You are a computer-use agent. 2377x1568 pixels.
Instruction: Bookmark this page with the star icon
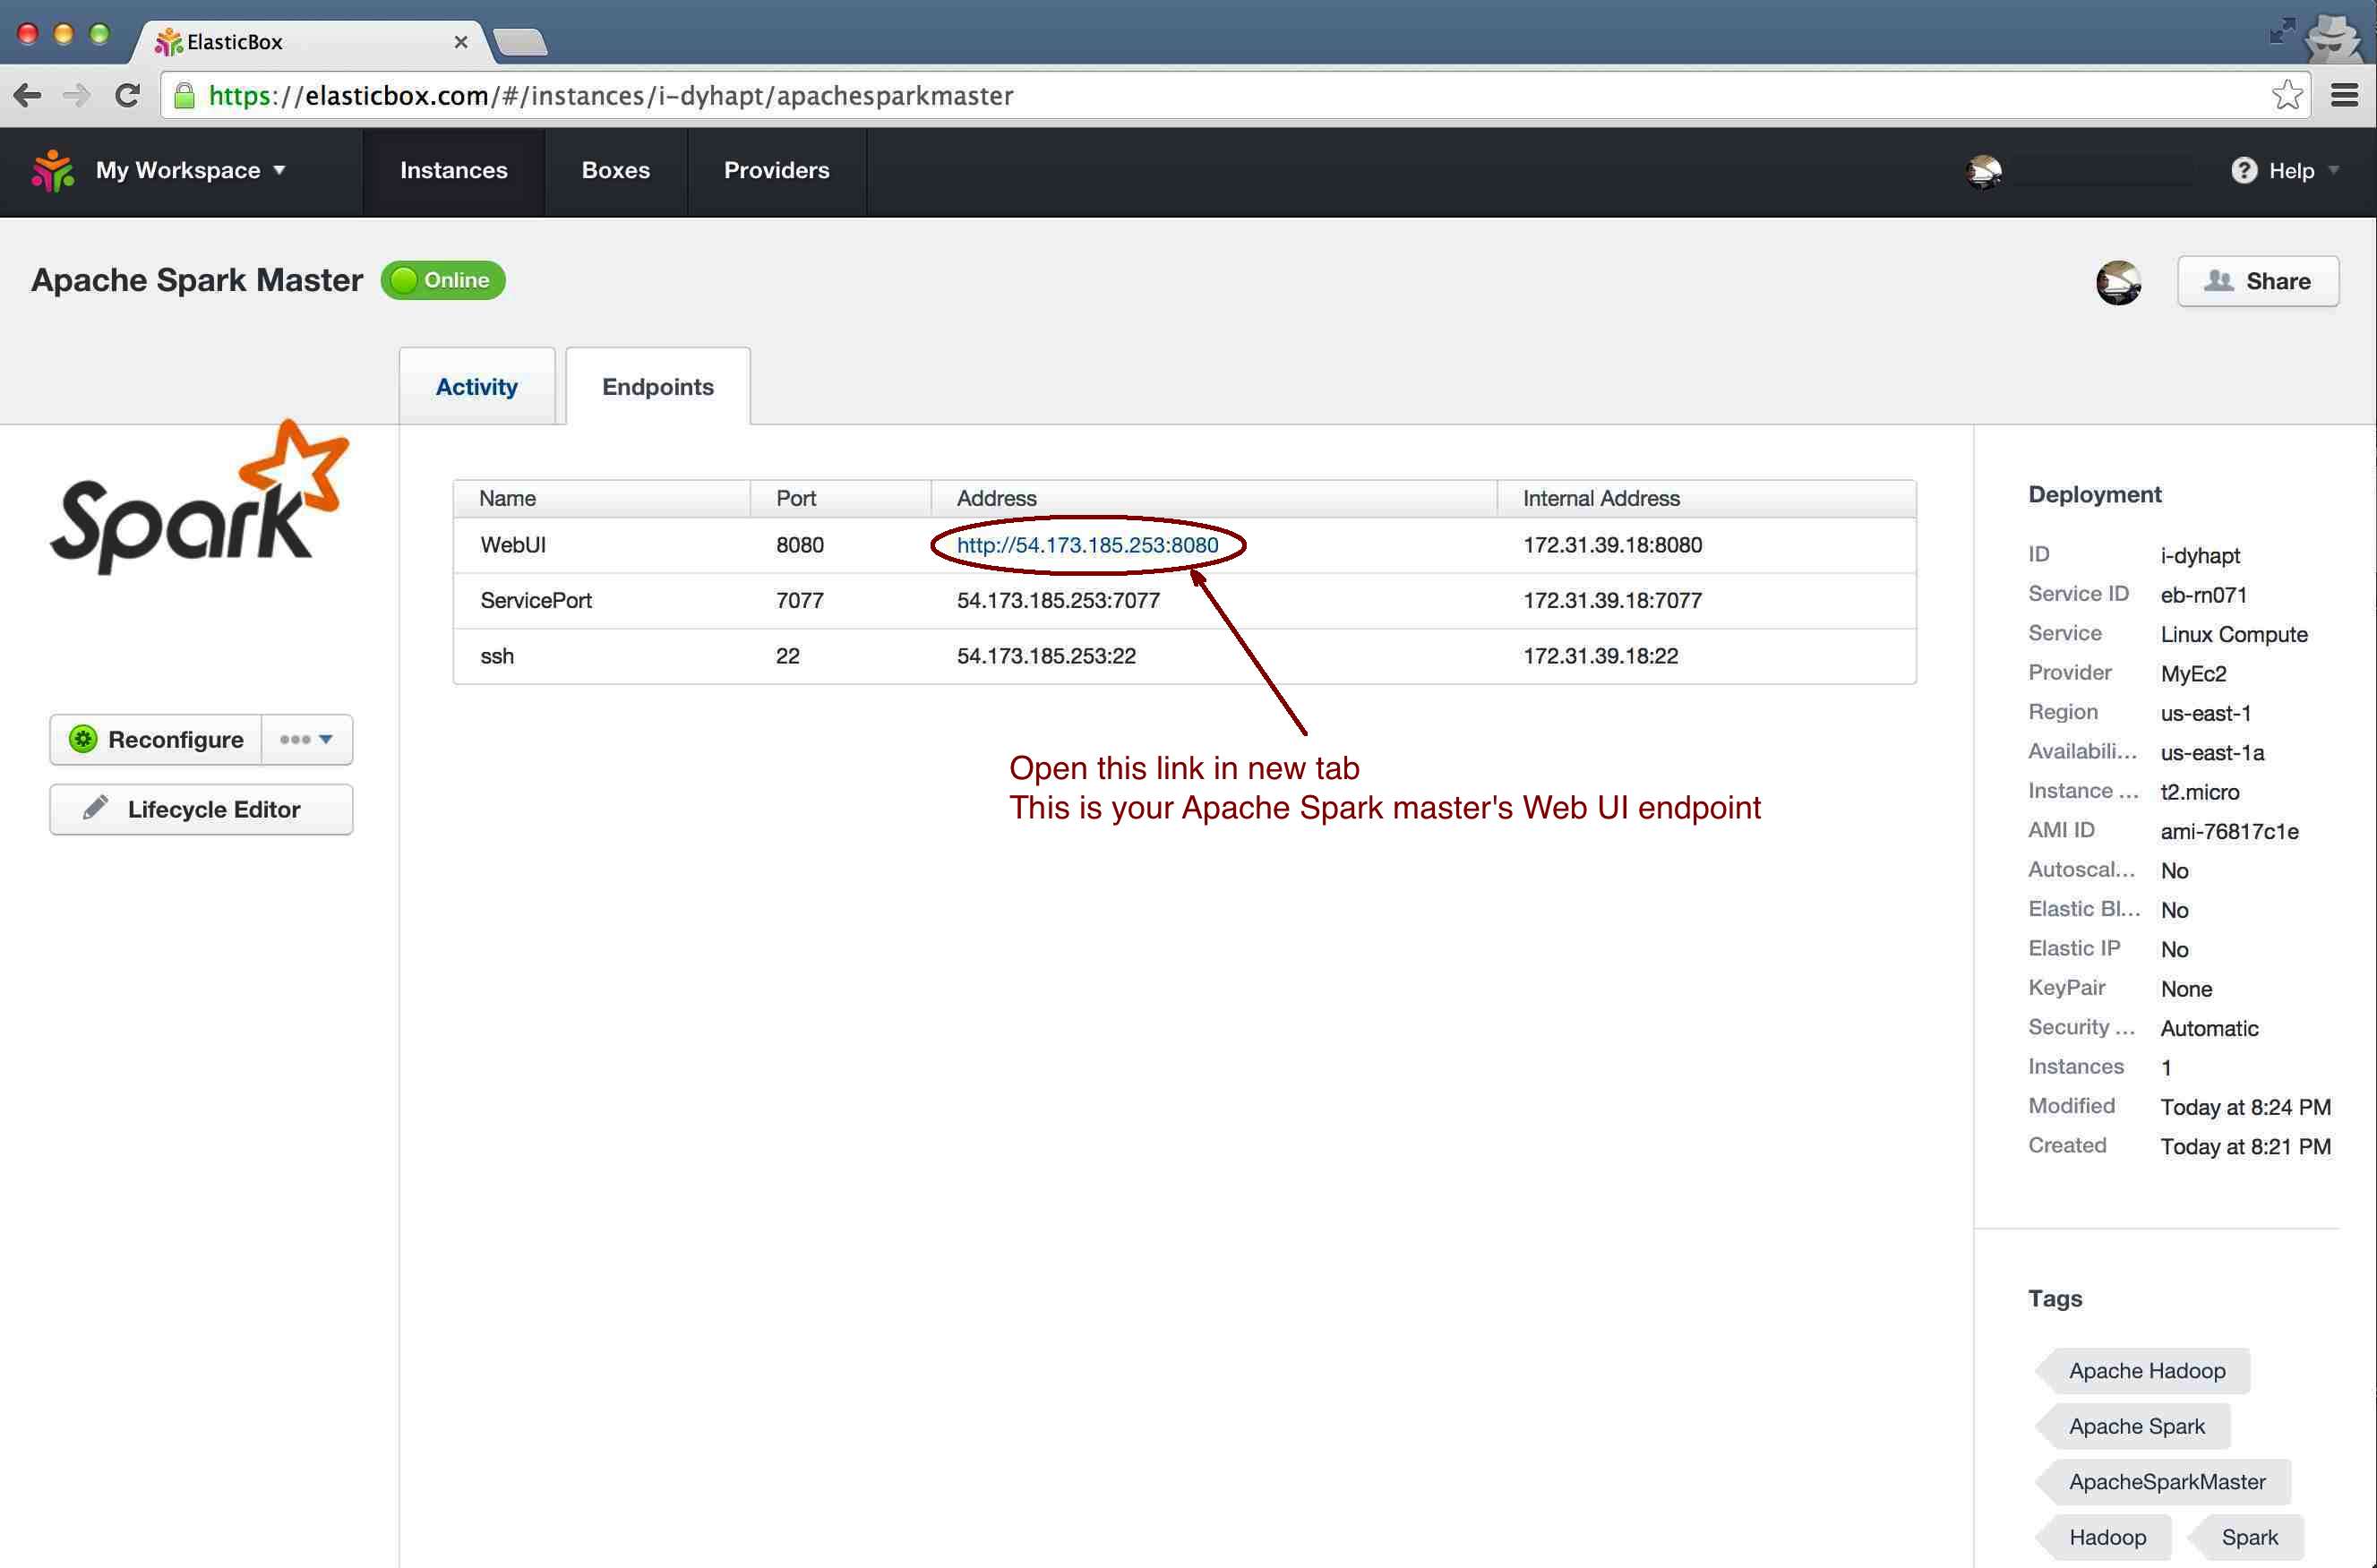2286,95
